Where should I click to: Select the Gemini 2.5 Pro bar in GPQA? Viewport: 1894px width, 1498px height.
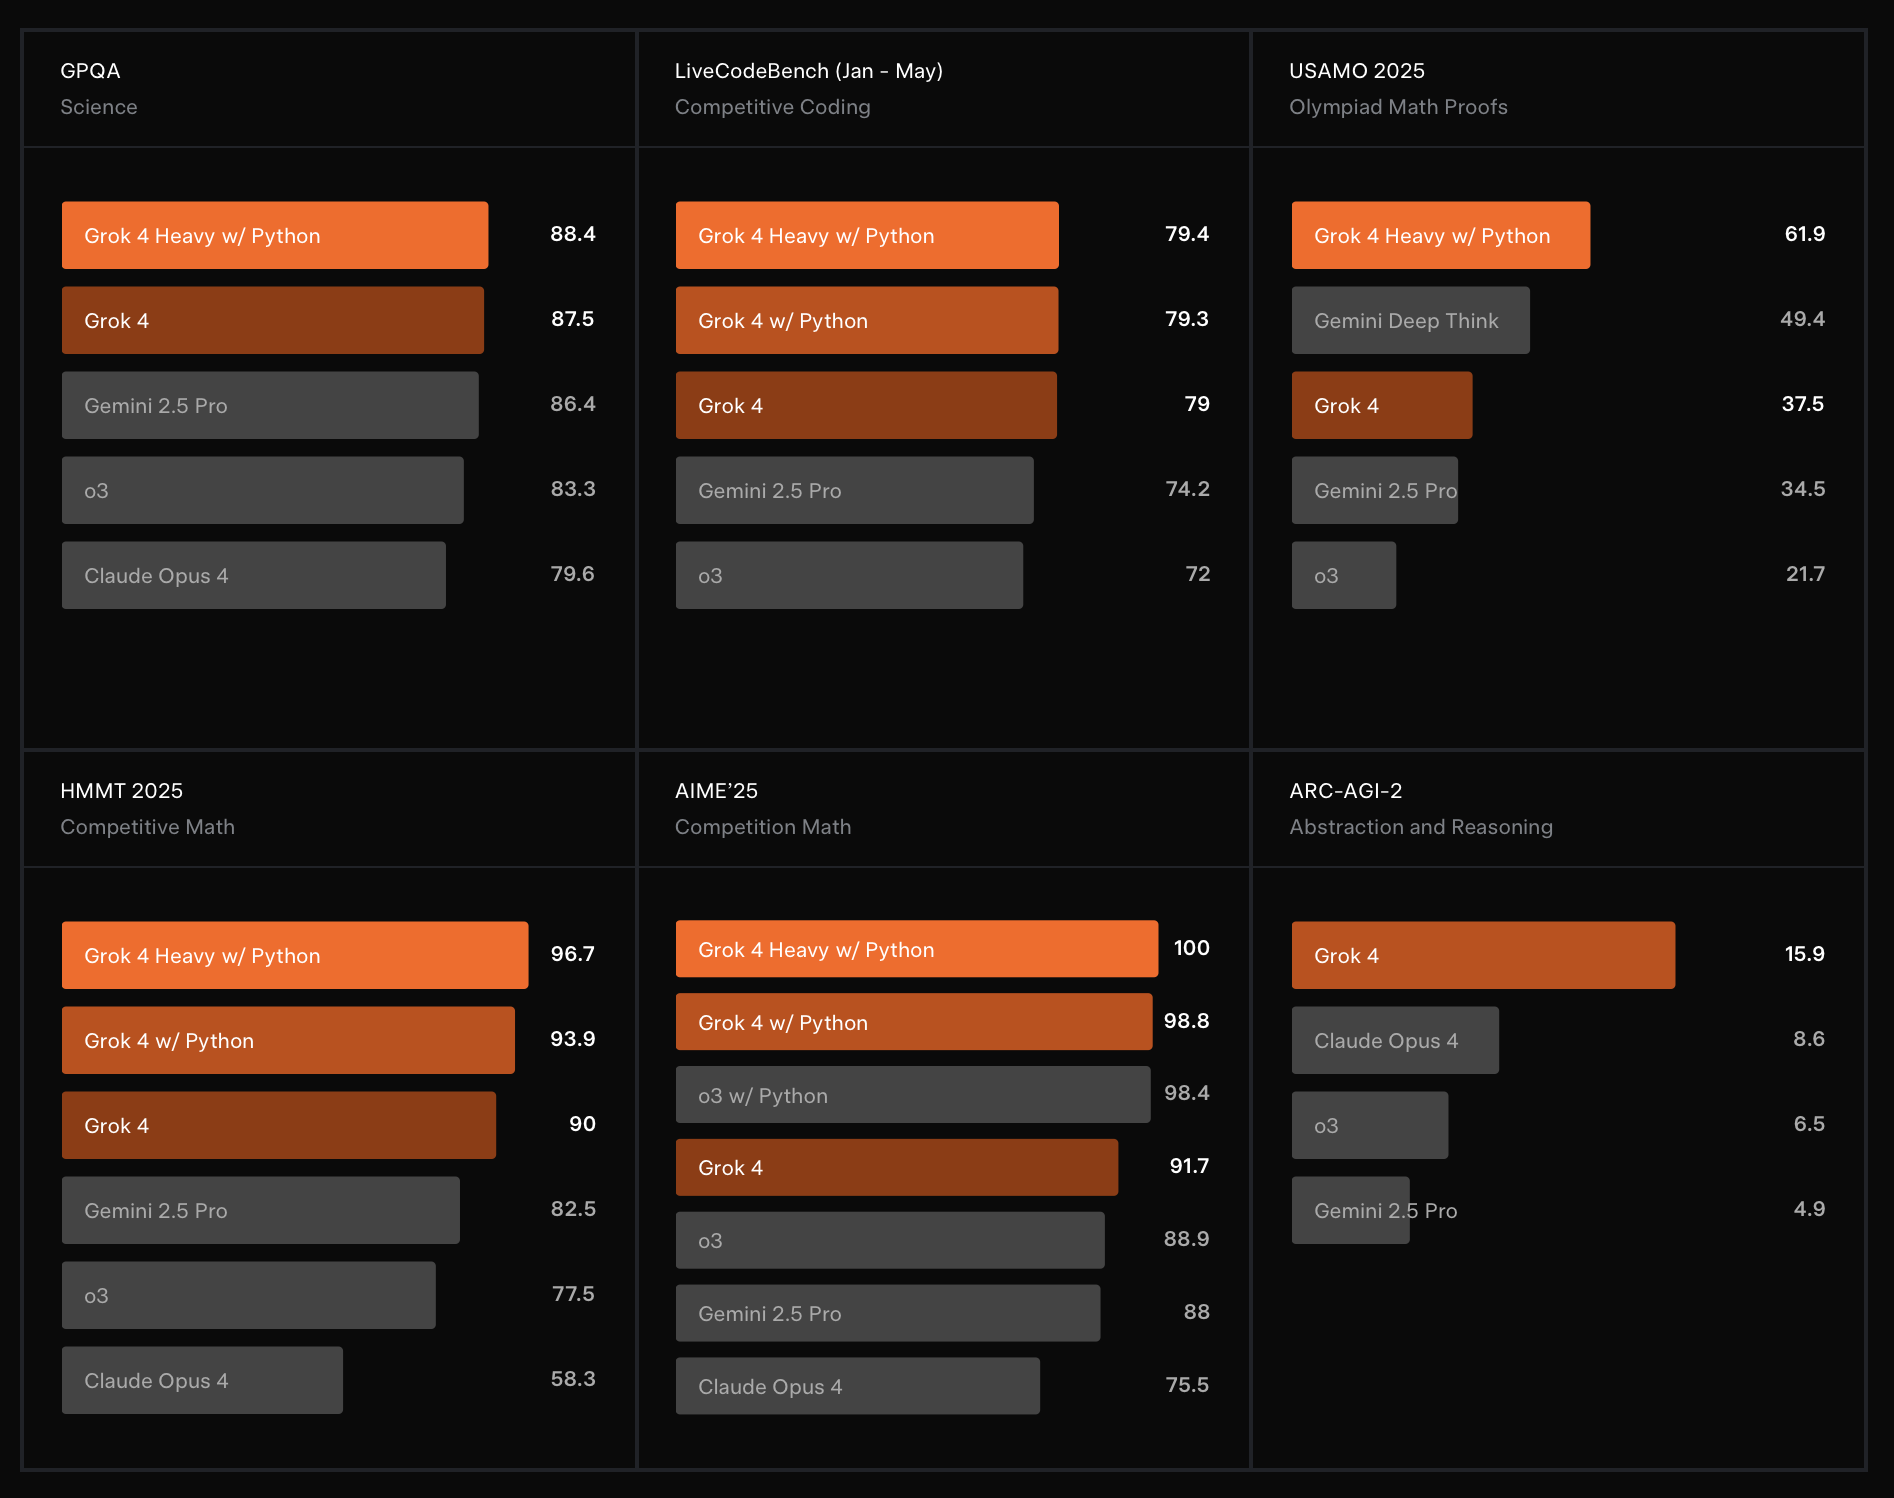tap(270, 405)
